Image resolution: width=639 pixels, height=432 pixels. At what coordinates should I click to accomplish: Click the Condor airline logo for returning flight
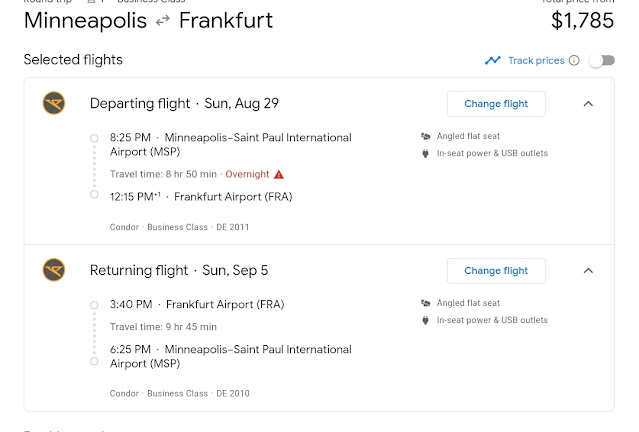click(54, 270)
